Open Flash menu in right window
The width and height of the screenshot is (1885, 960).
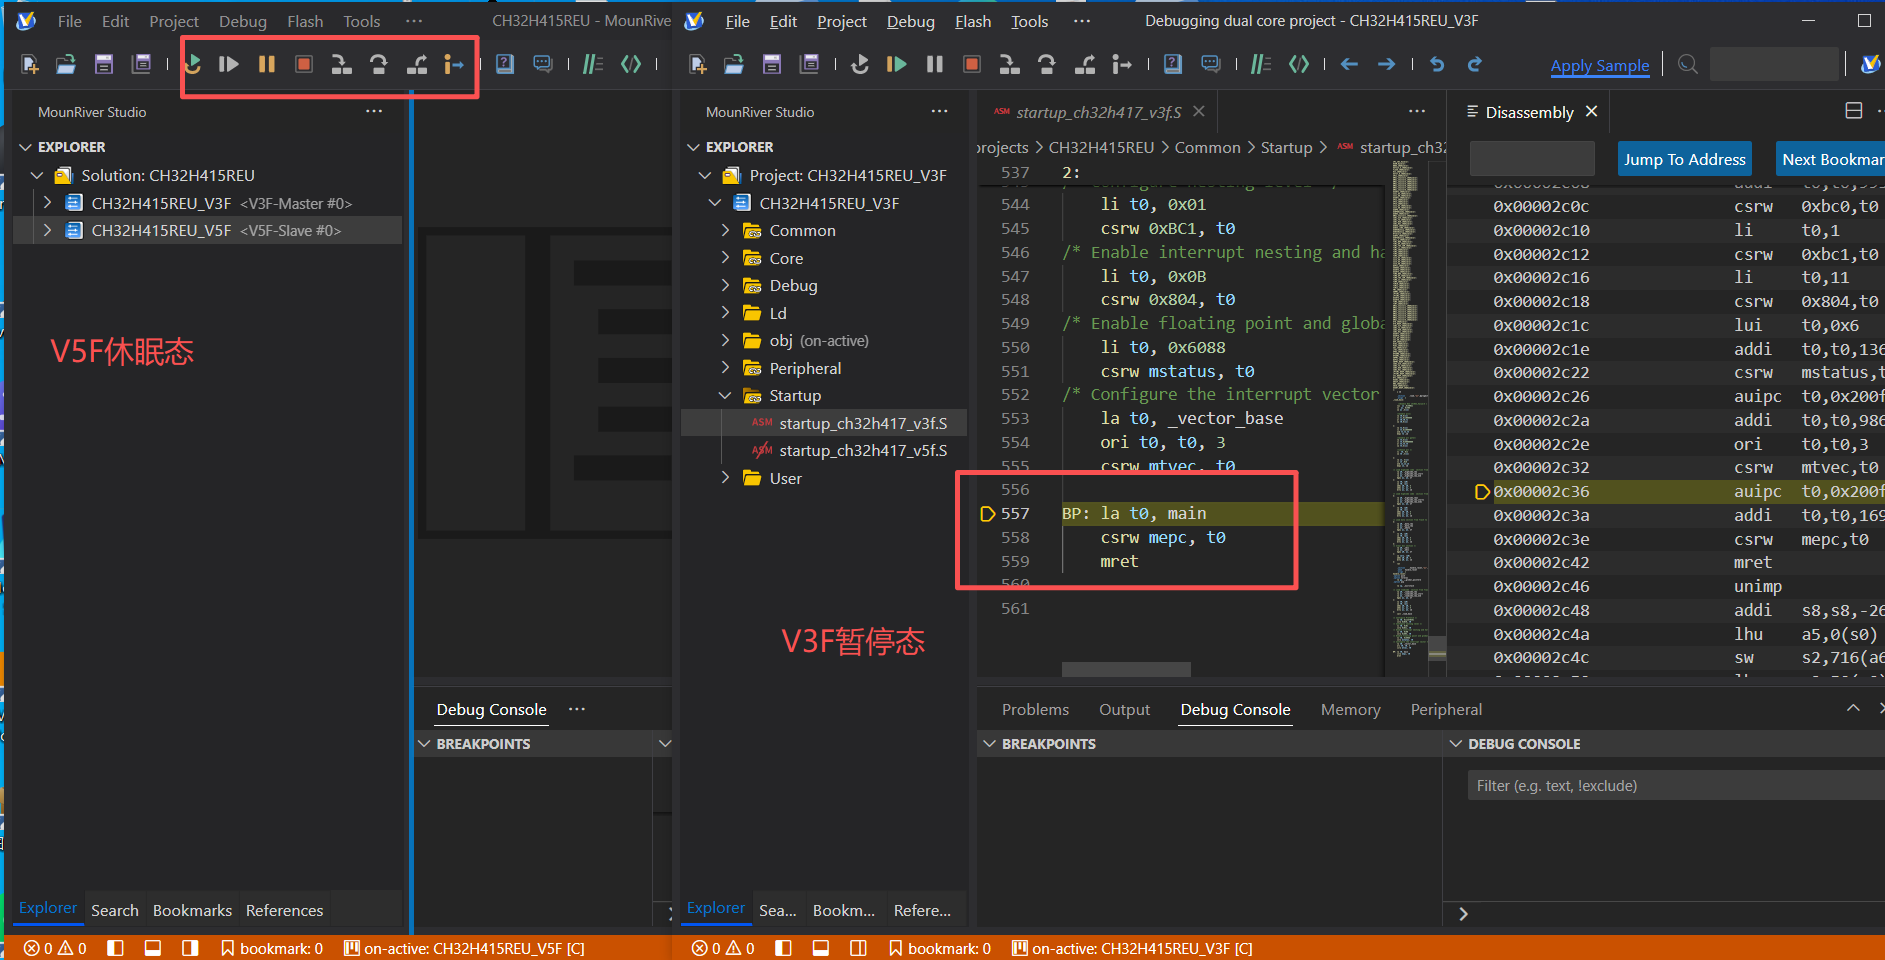click(973, 21)
